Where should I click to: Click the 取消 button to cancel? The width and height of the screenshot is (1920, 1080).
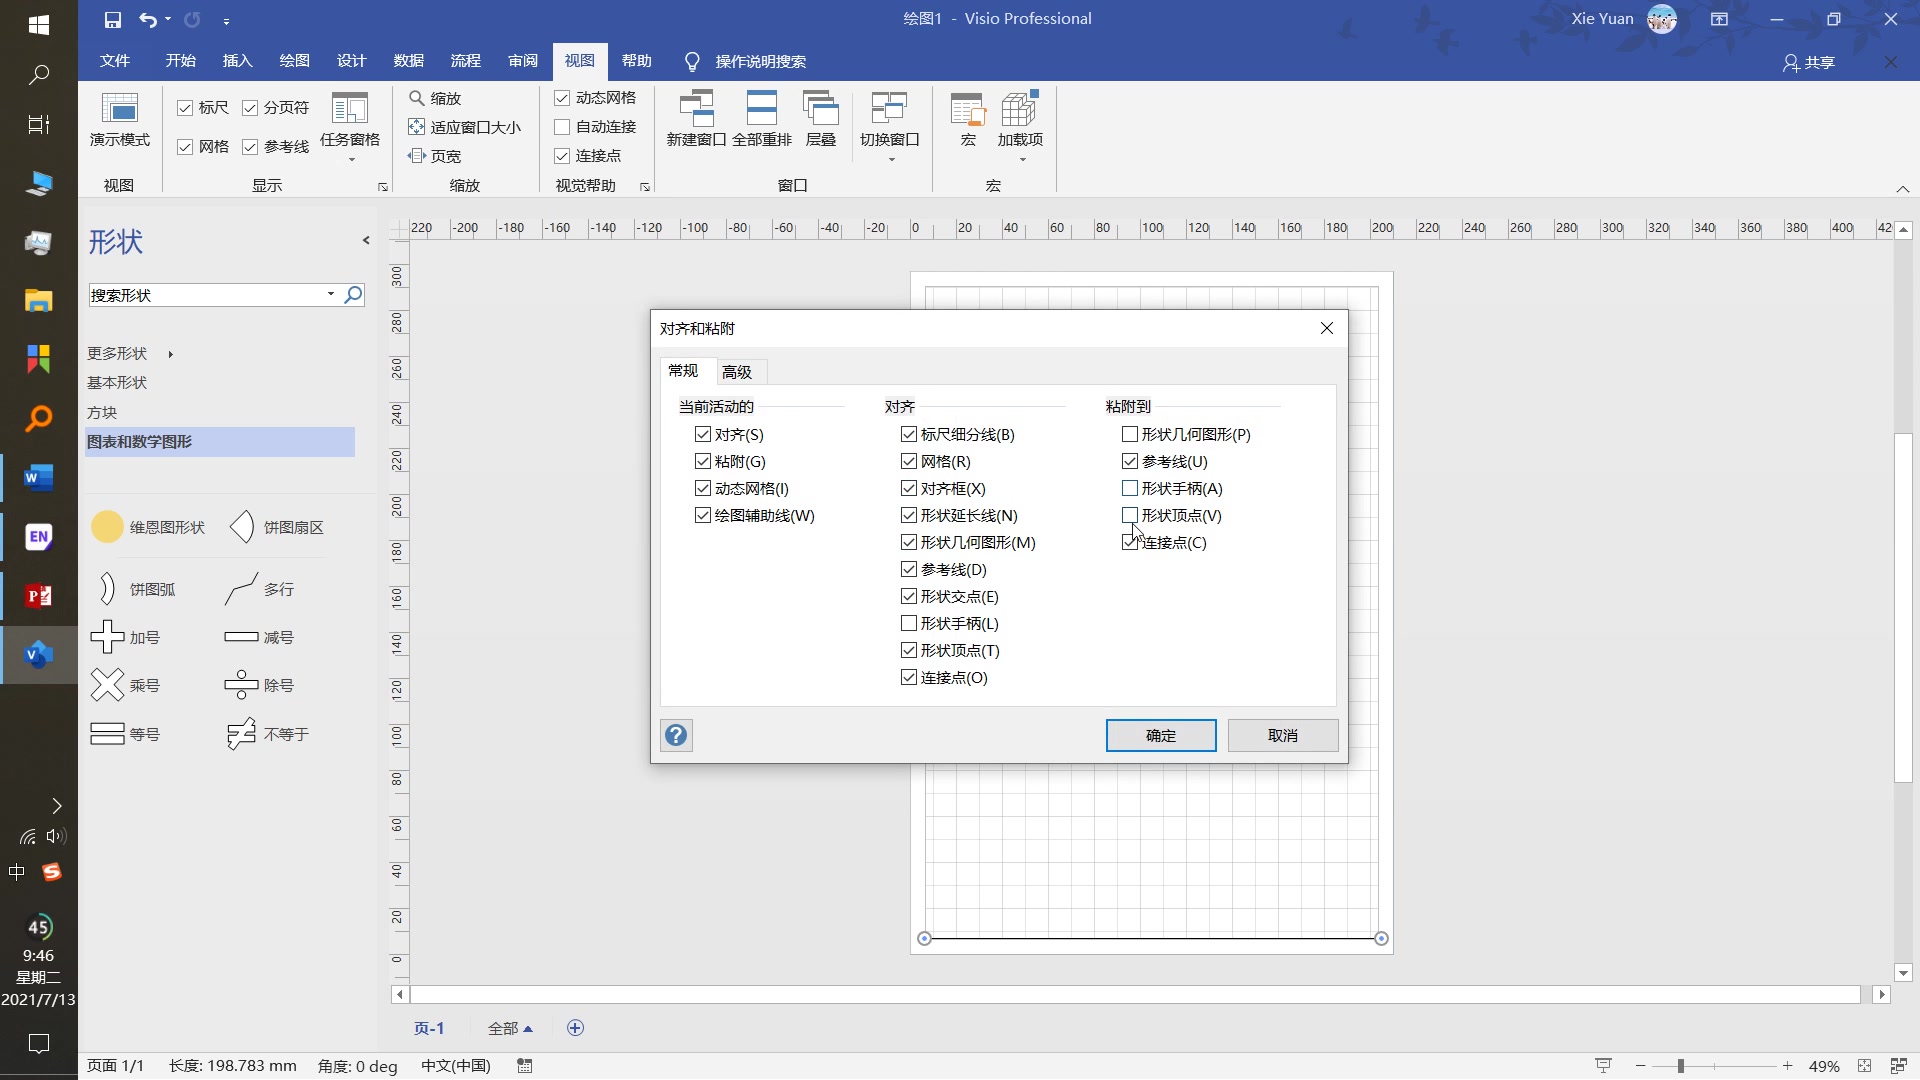tap(1283, 735)
